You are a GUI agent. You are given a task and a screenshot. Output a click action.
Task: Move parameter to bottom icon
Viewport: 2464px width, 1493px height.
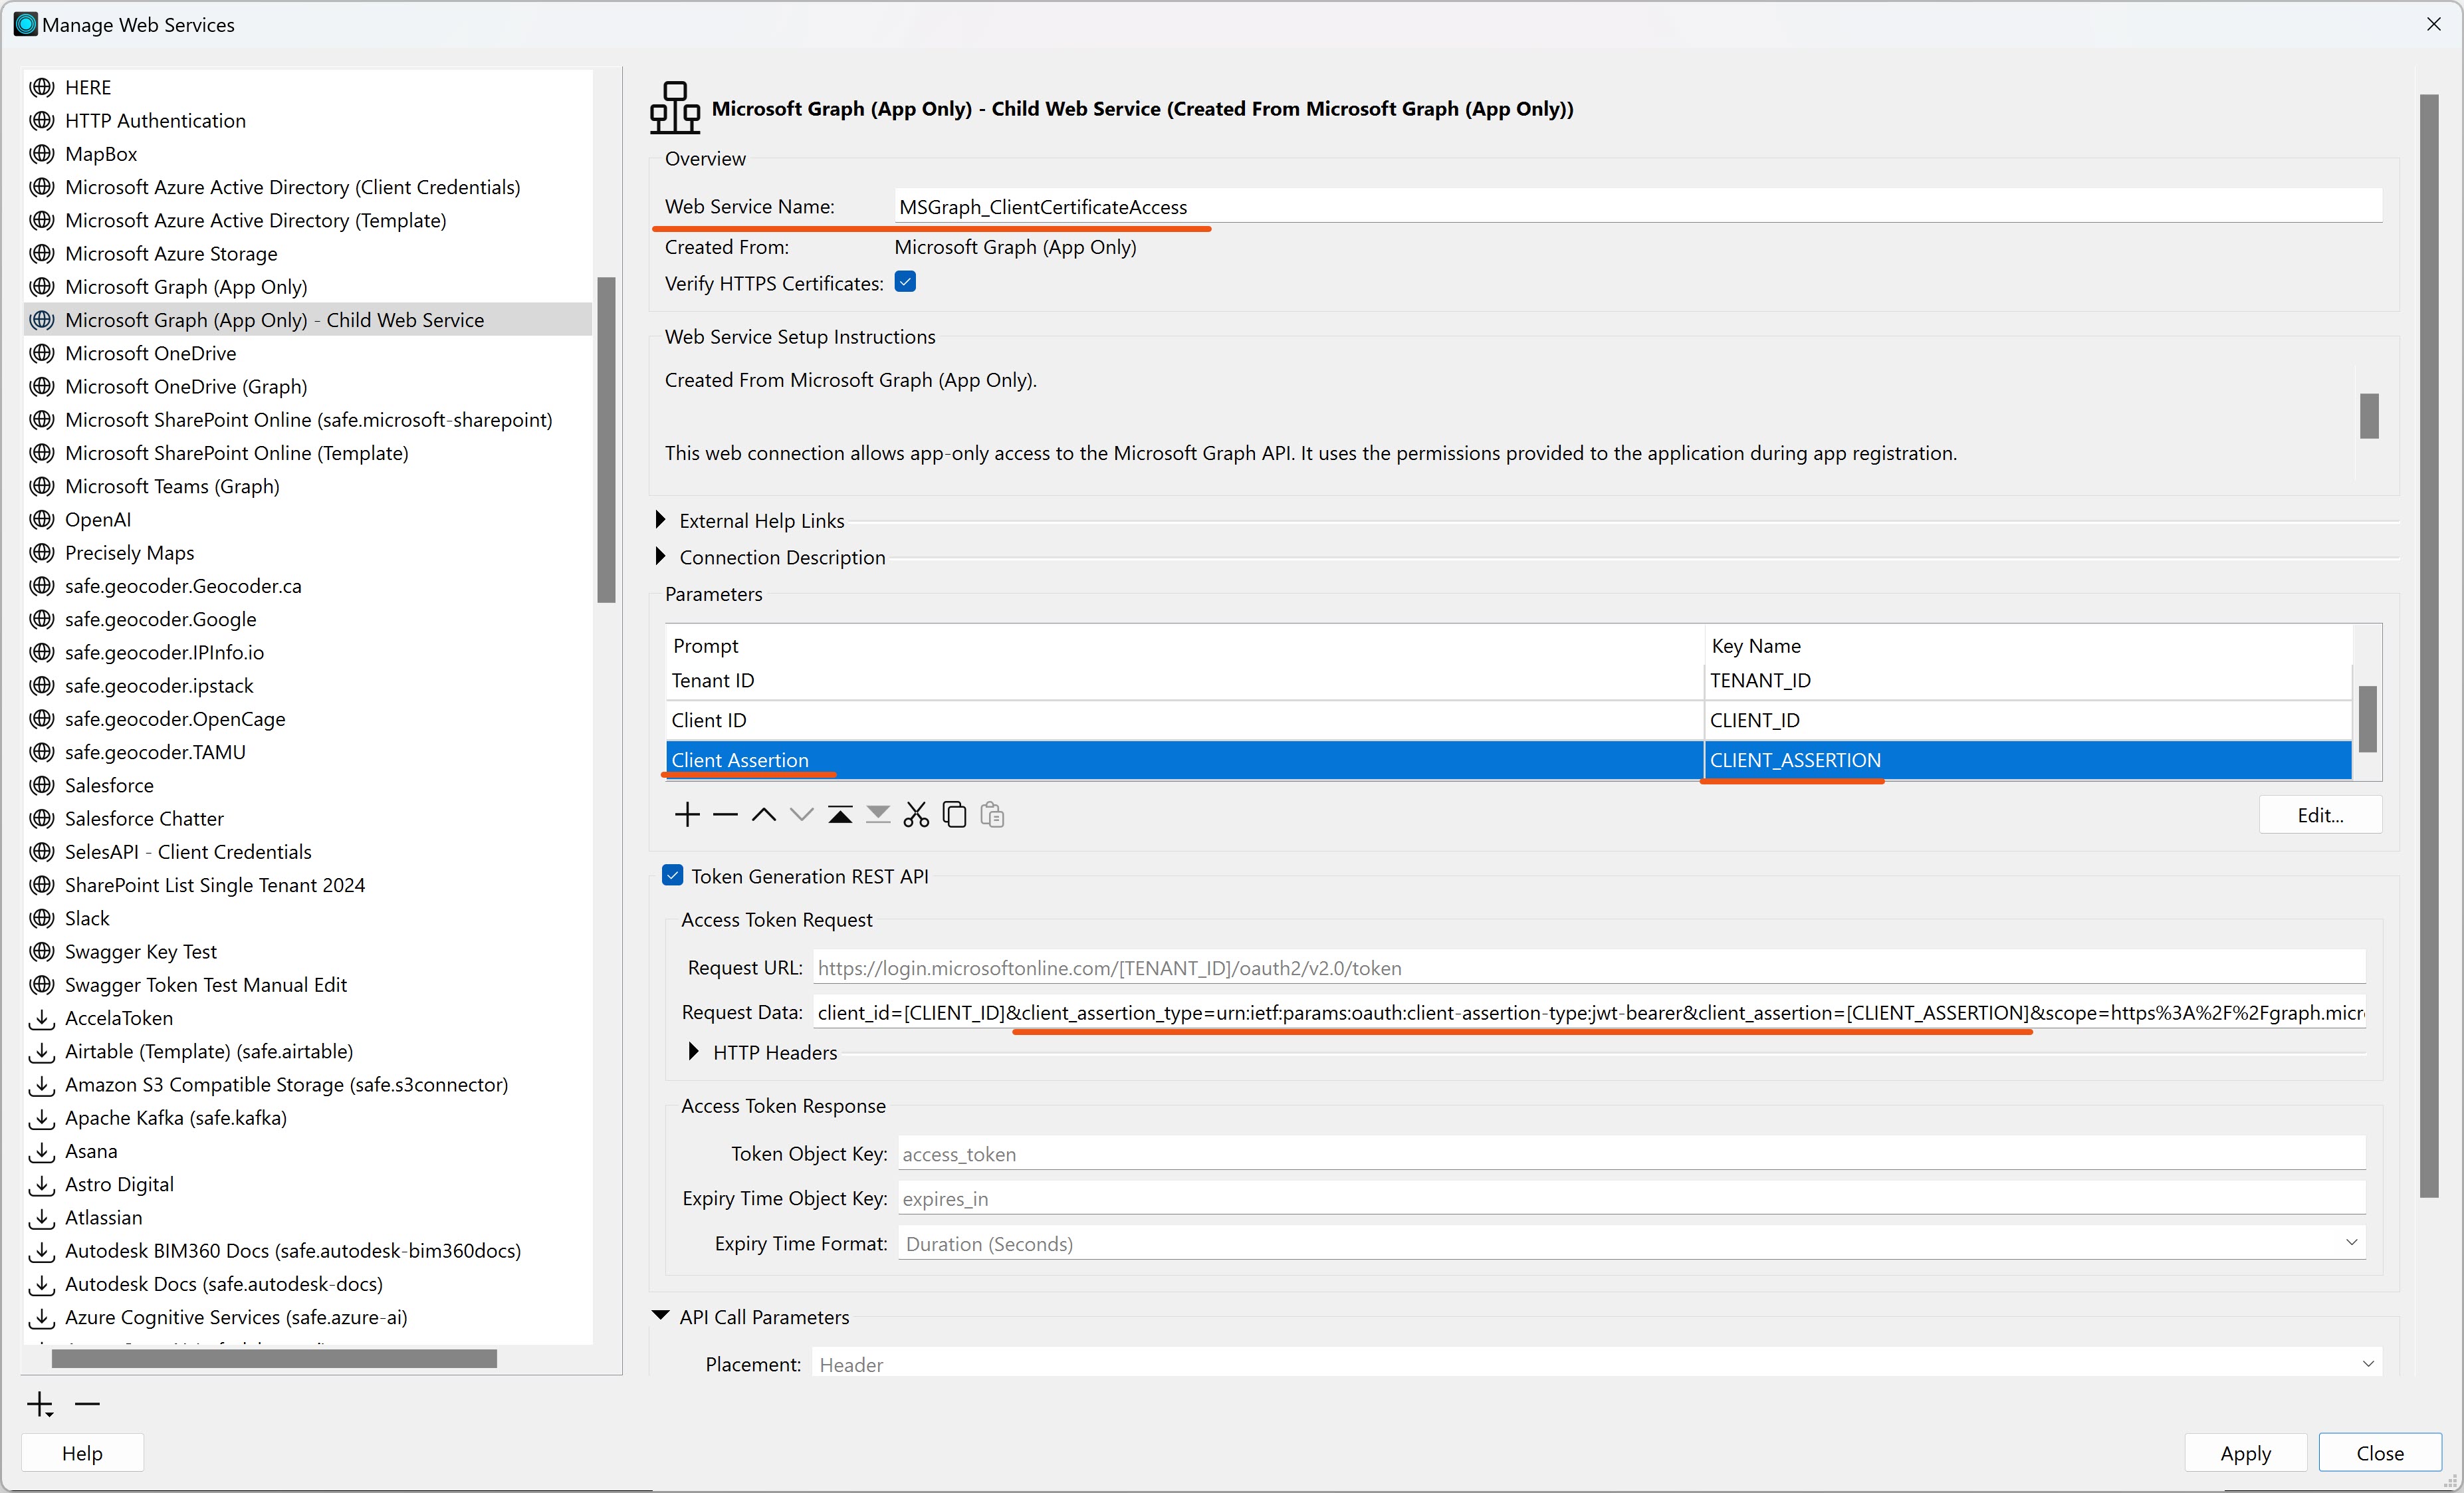(x=878, y=815)
